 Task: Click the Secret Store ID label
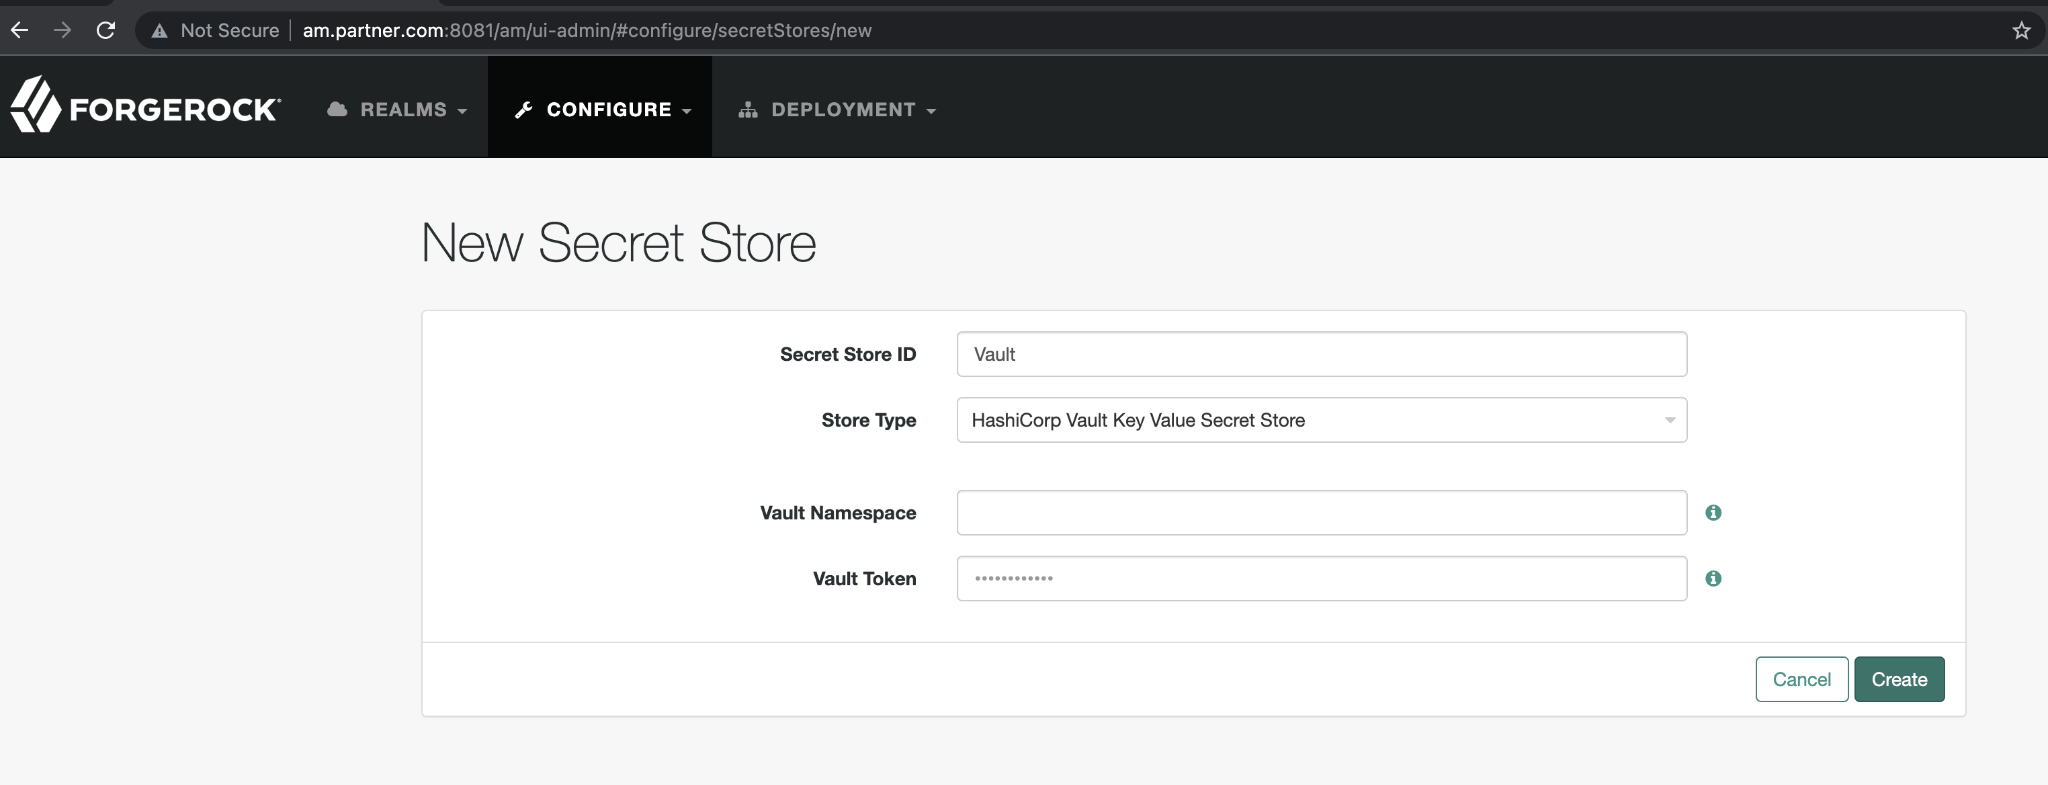click(x=848, y=354)
